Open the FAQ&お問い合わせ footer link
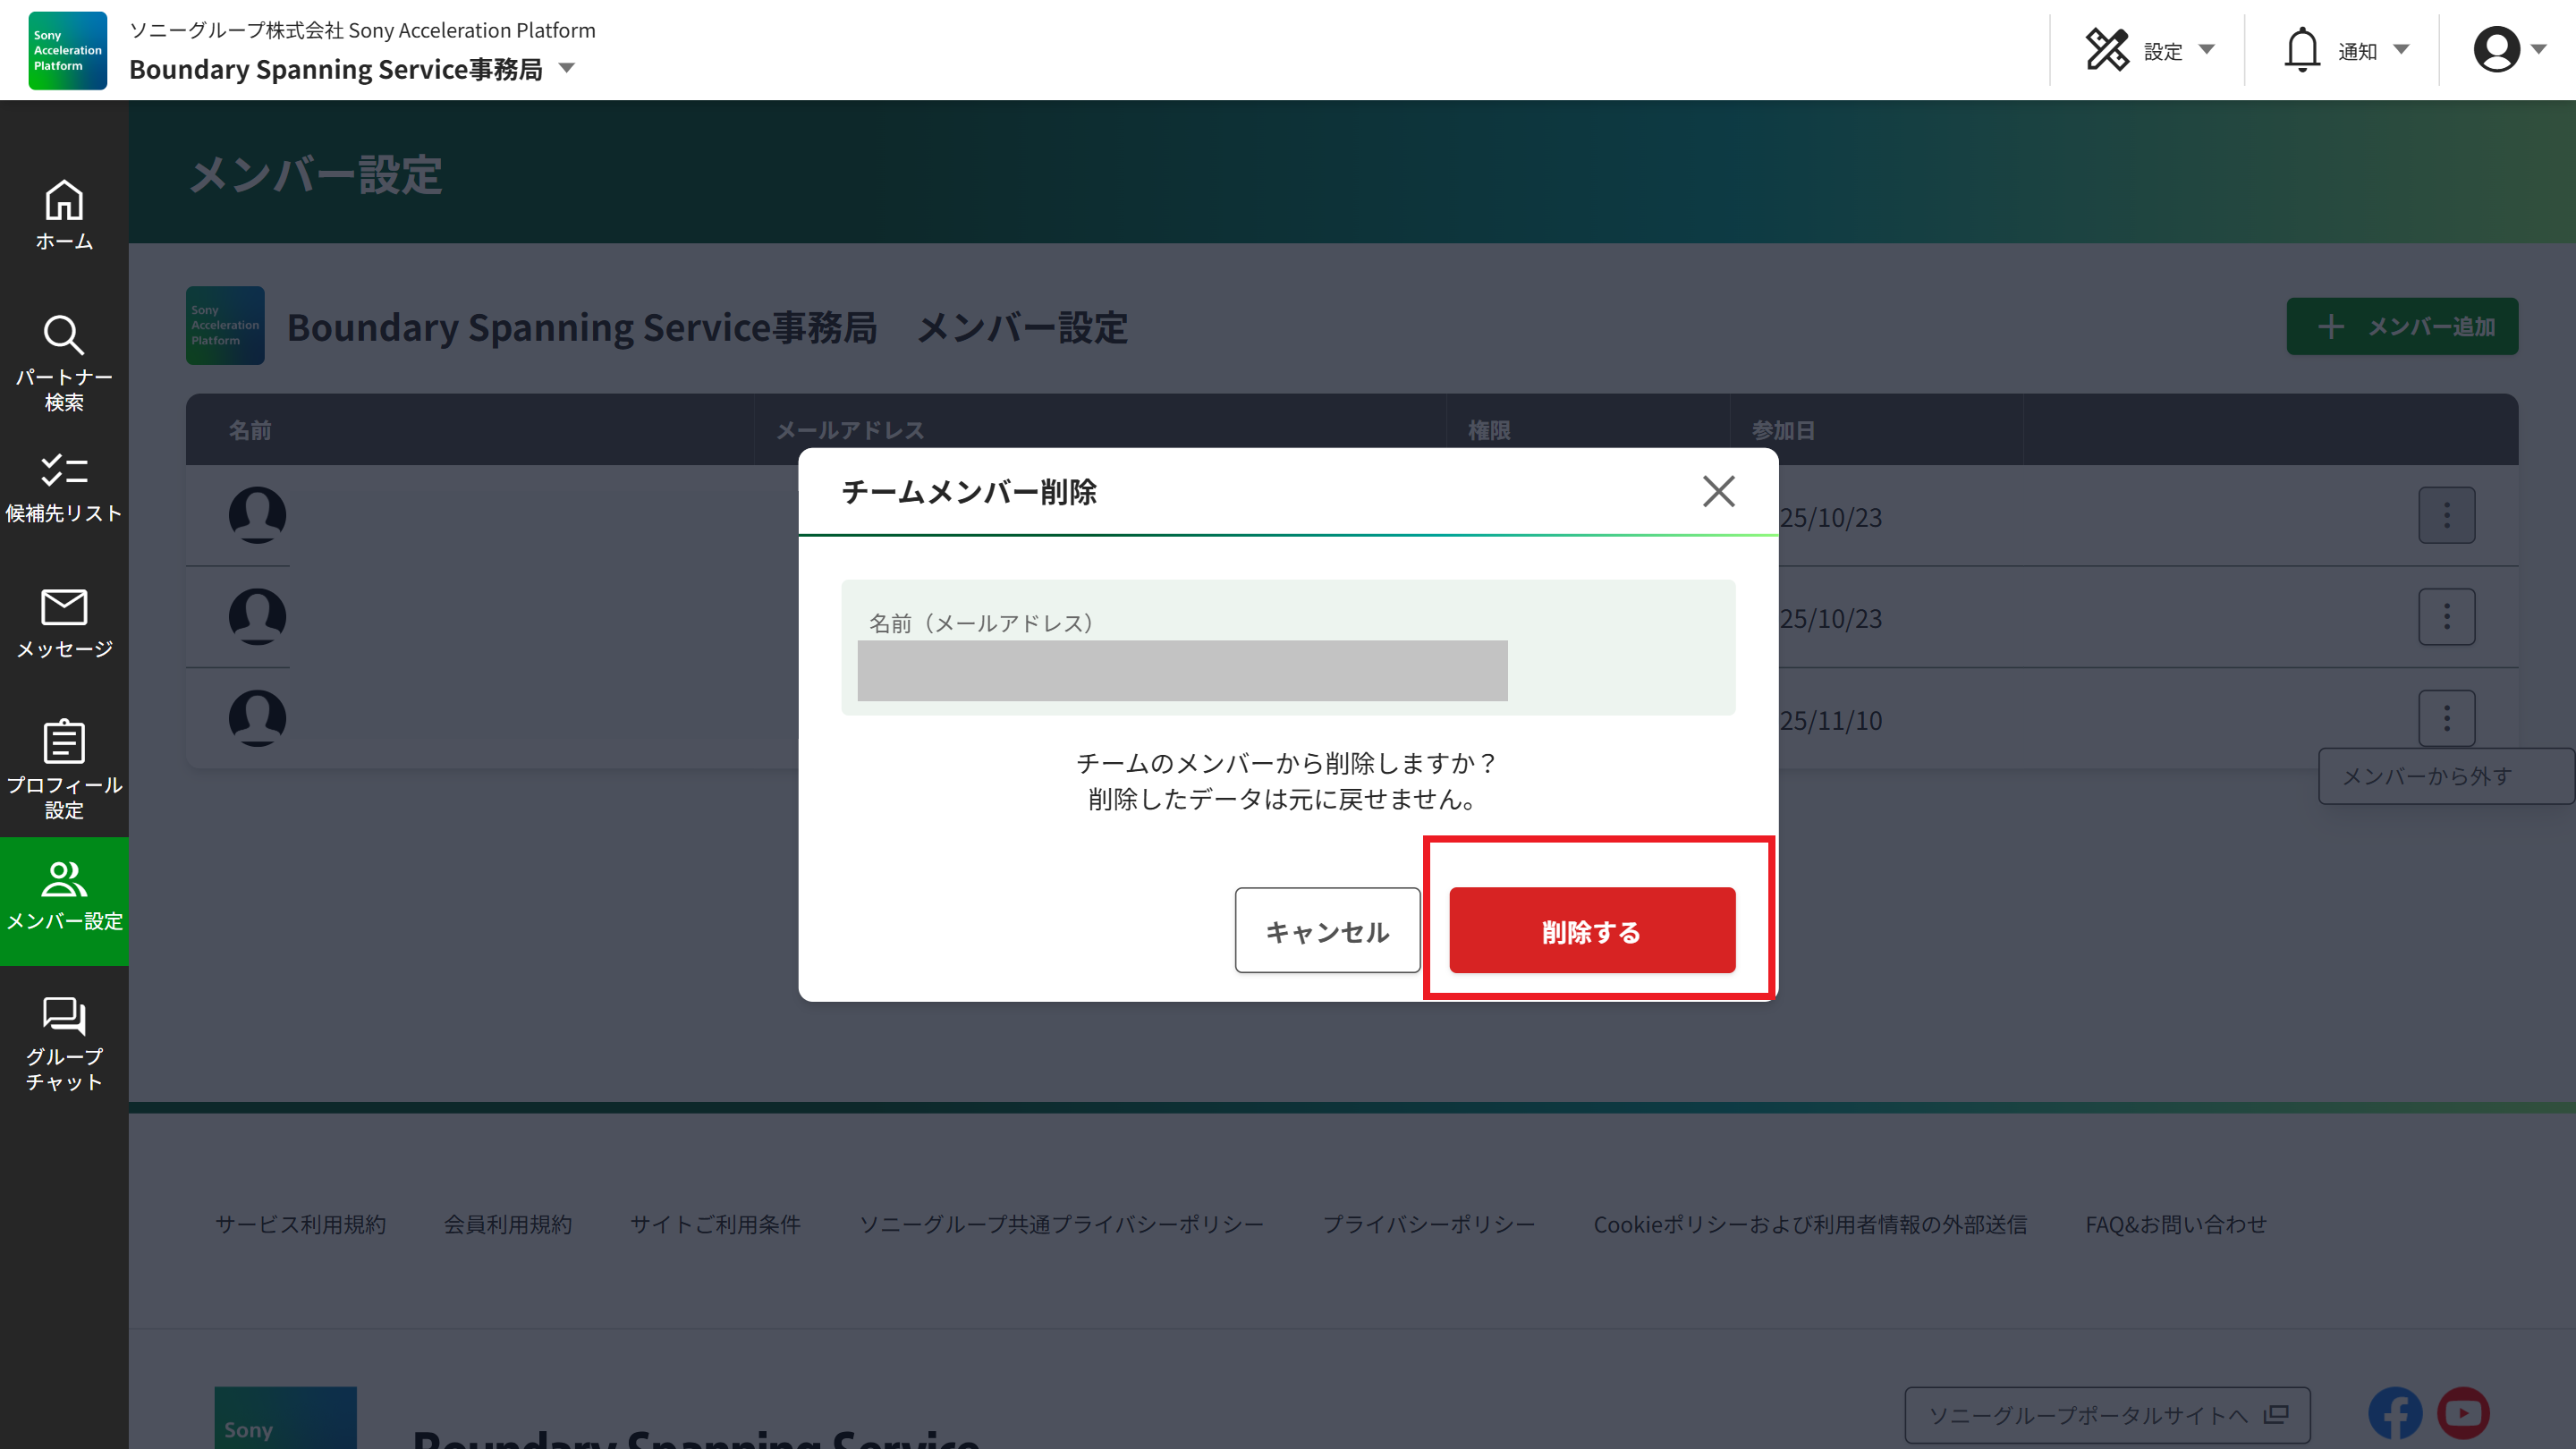The height and width of the screenshot is (1449, 2576). [2175, 1224]
